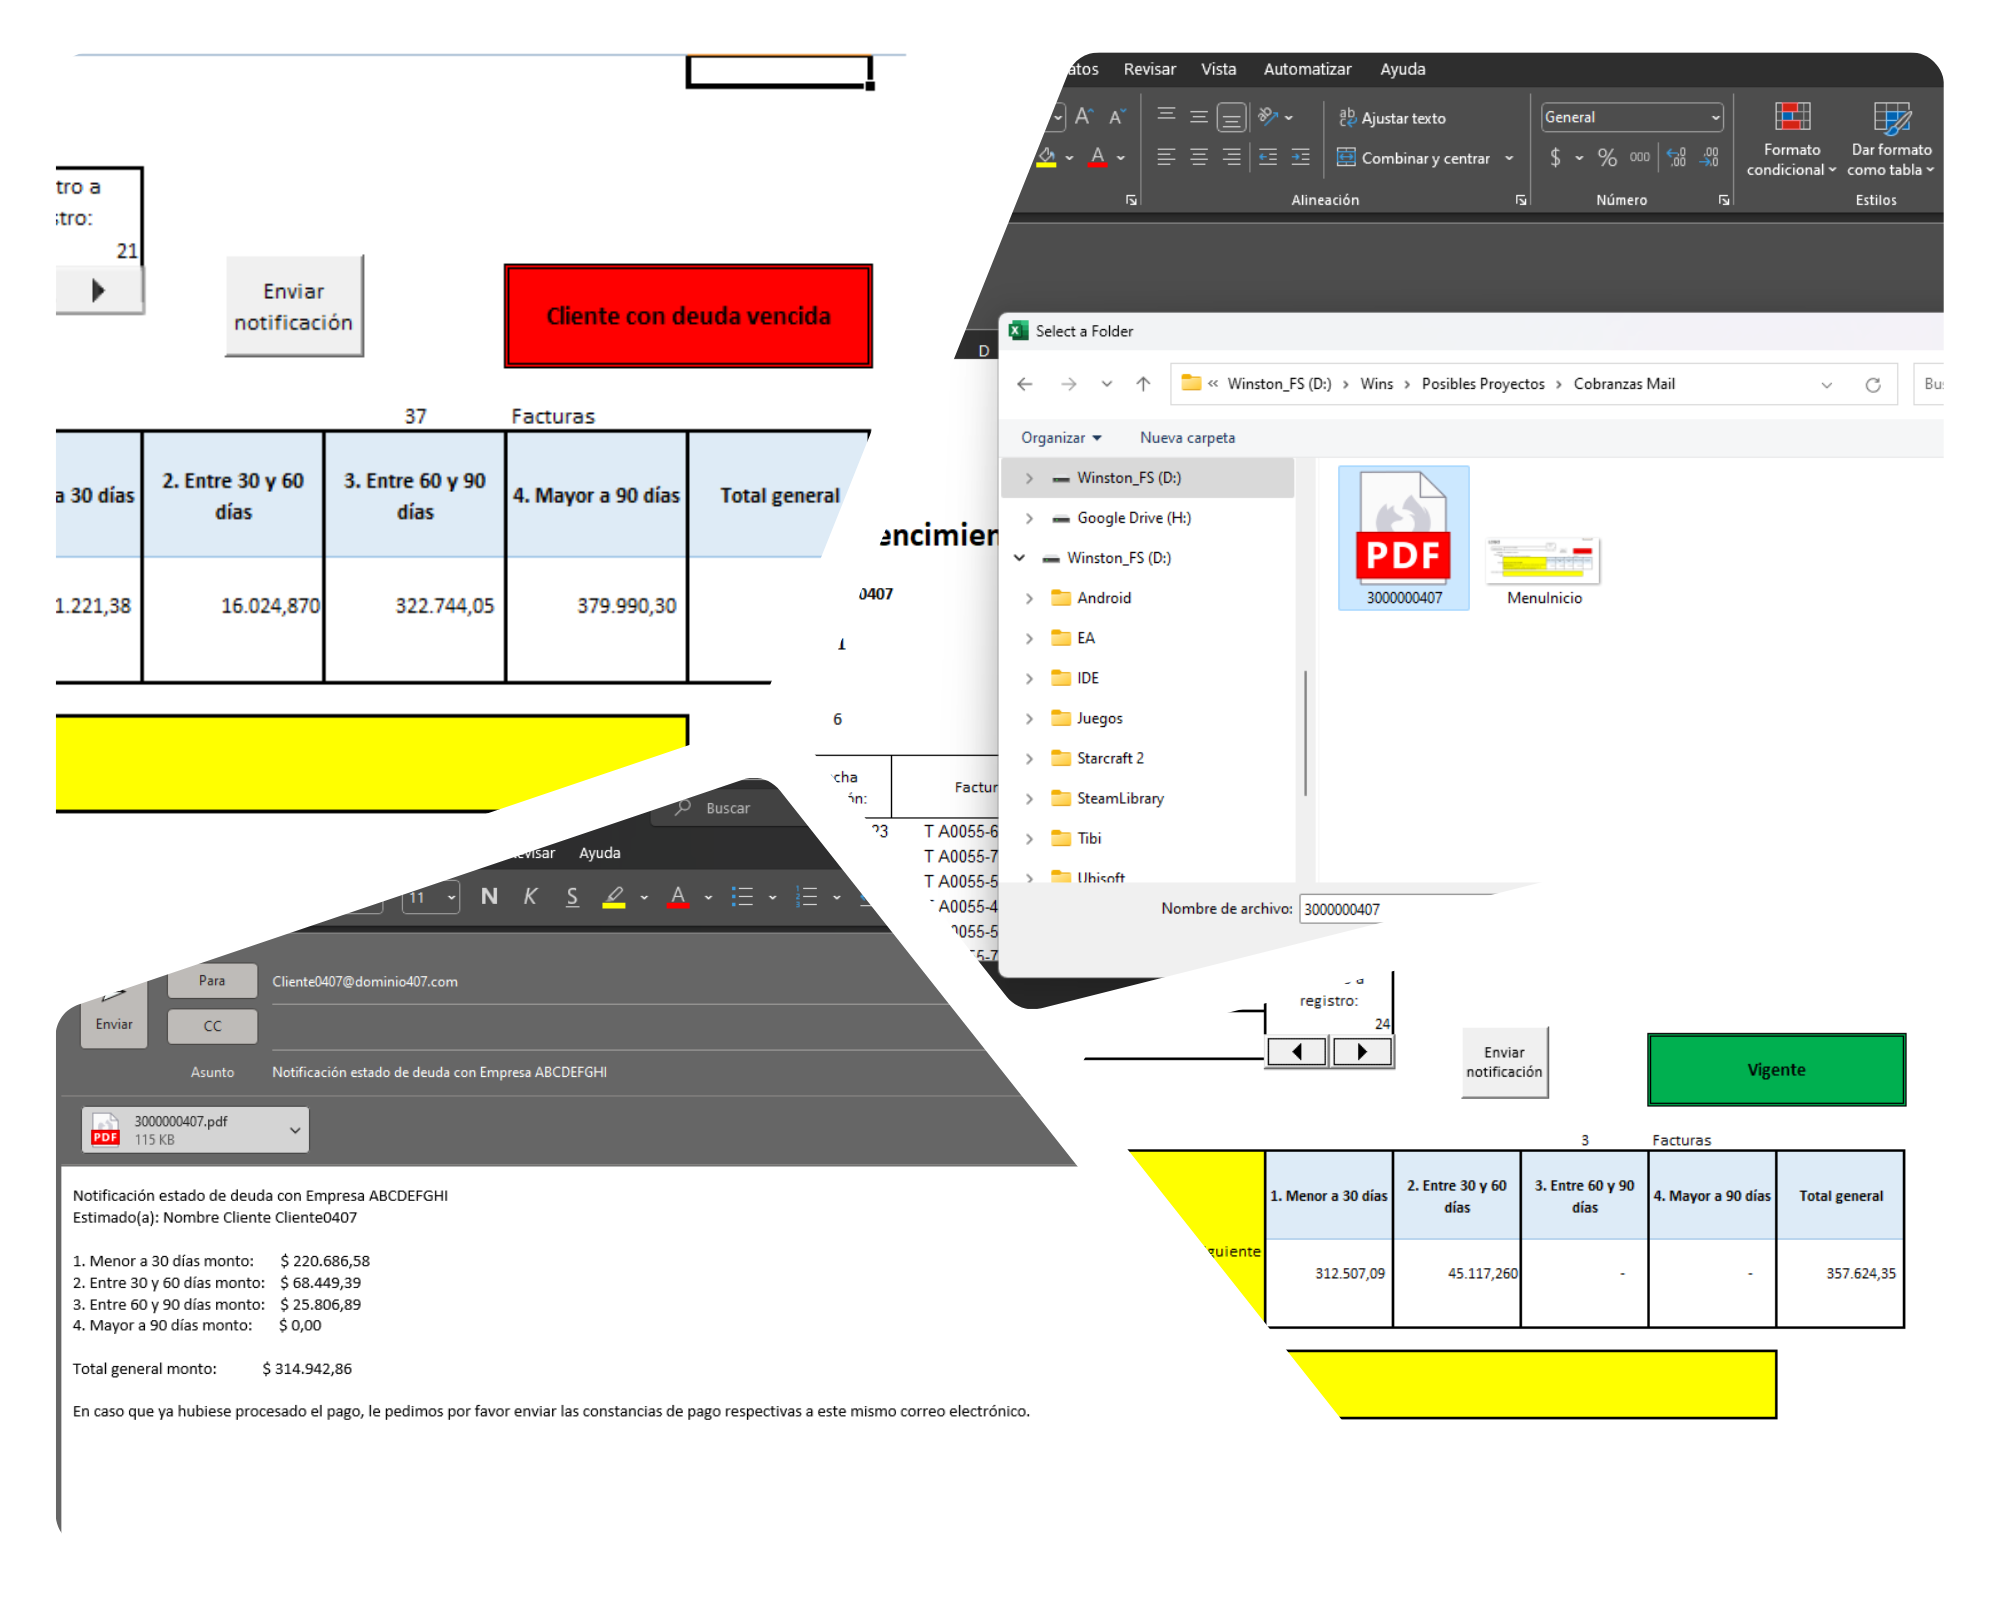Click Enviar to send the email
Viewport: 2000px width, 1600px height.
click(113, 1023)
